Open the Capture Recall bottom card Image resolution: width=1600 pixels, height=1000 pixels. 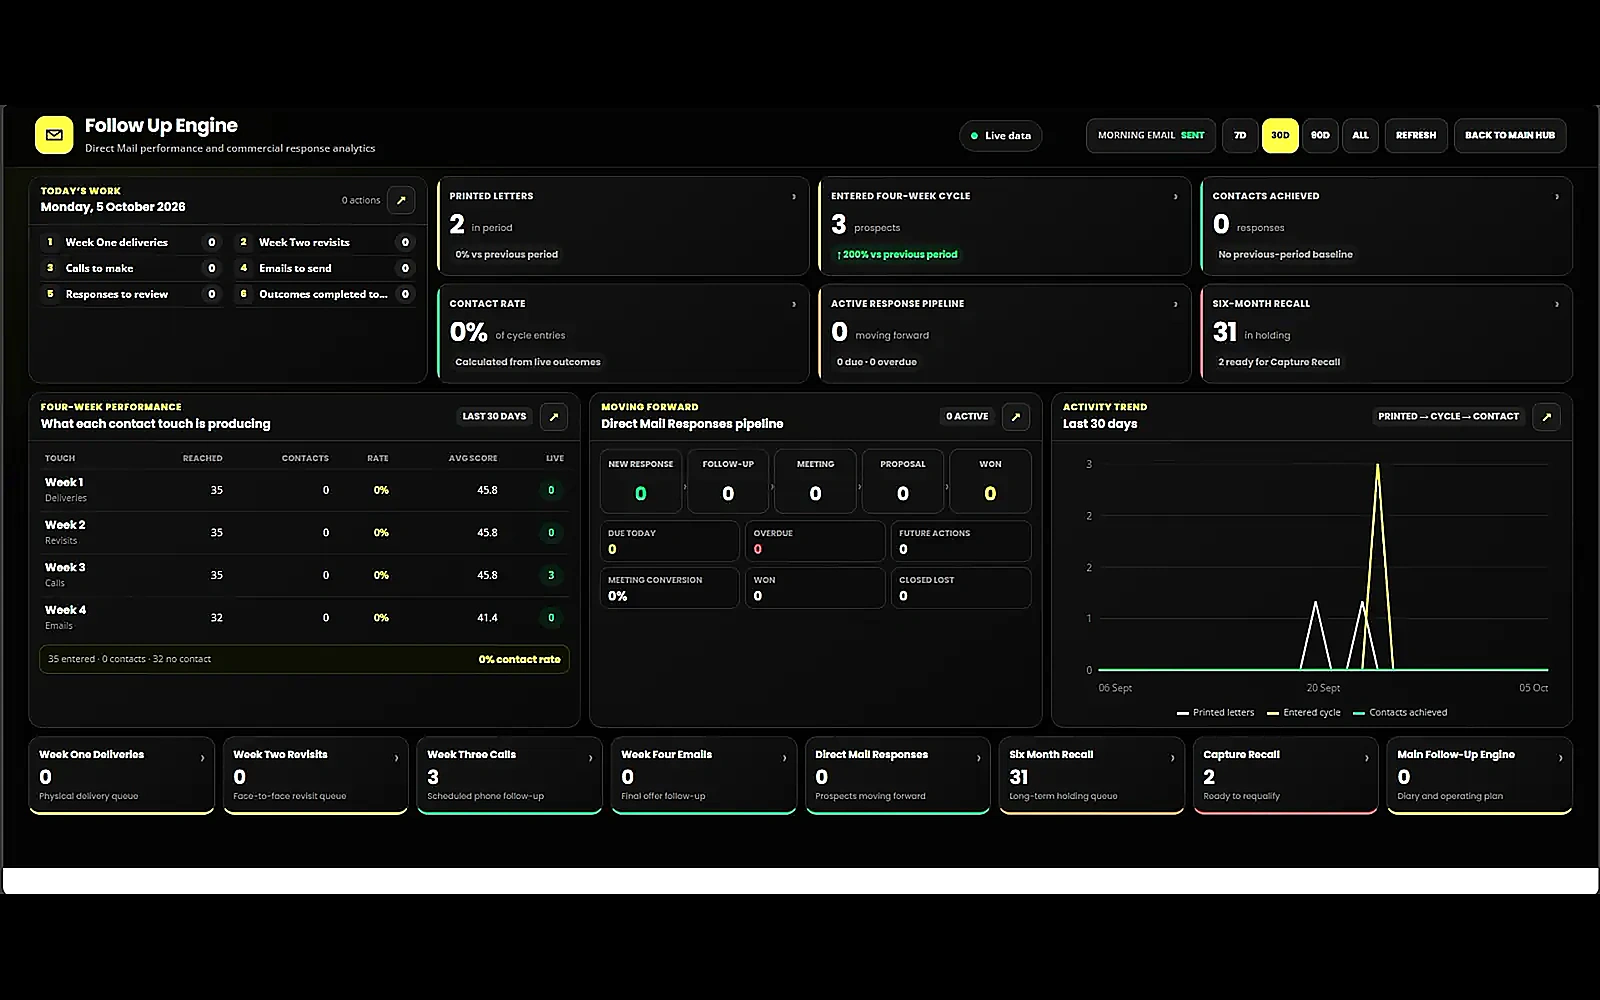point(1286,776)
